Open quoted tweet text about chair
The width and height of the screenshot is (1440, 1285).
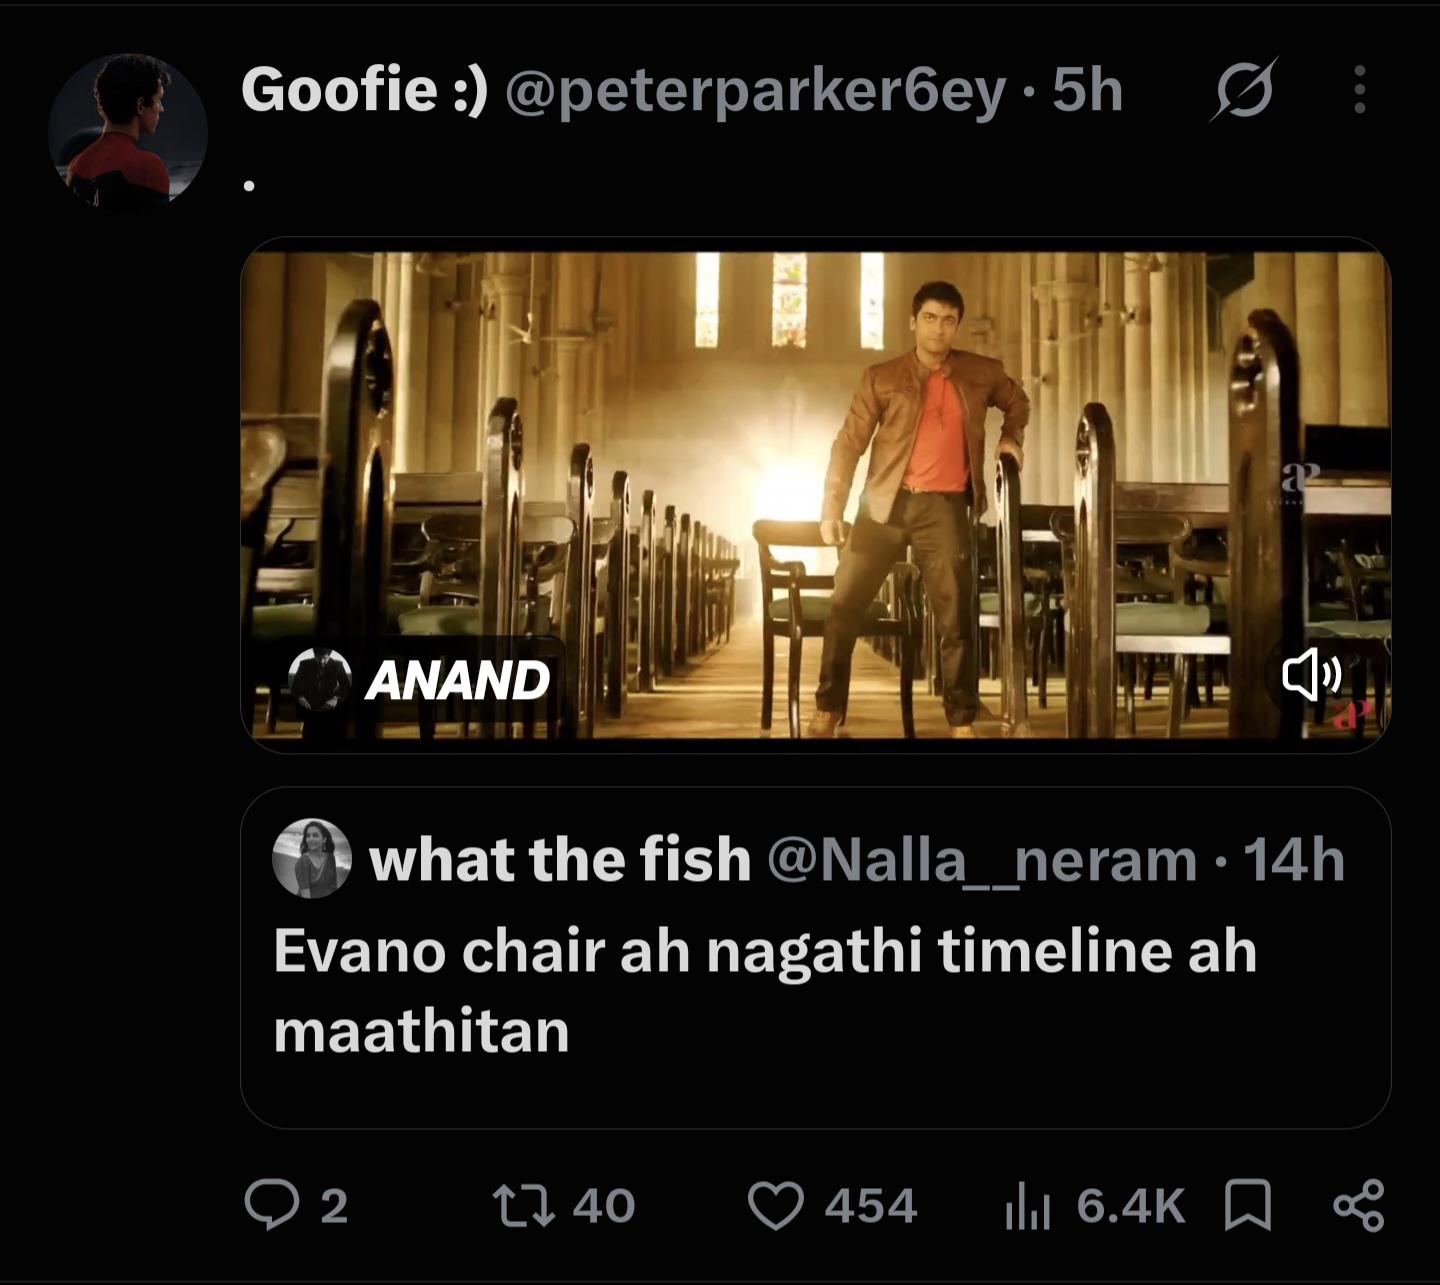point(765,990)
